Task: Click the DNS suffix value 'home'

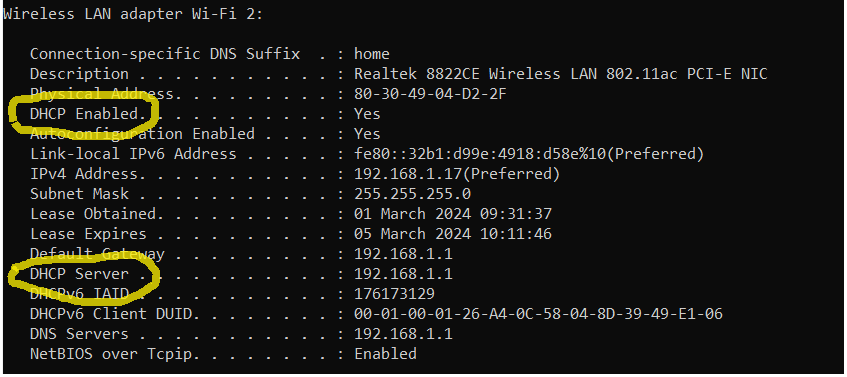Action: click(372, 54)
